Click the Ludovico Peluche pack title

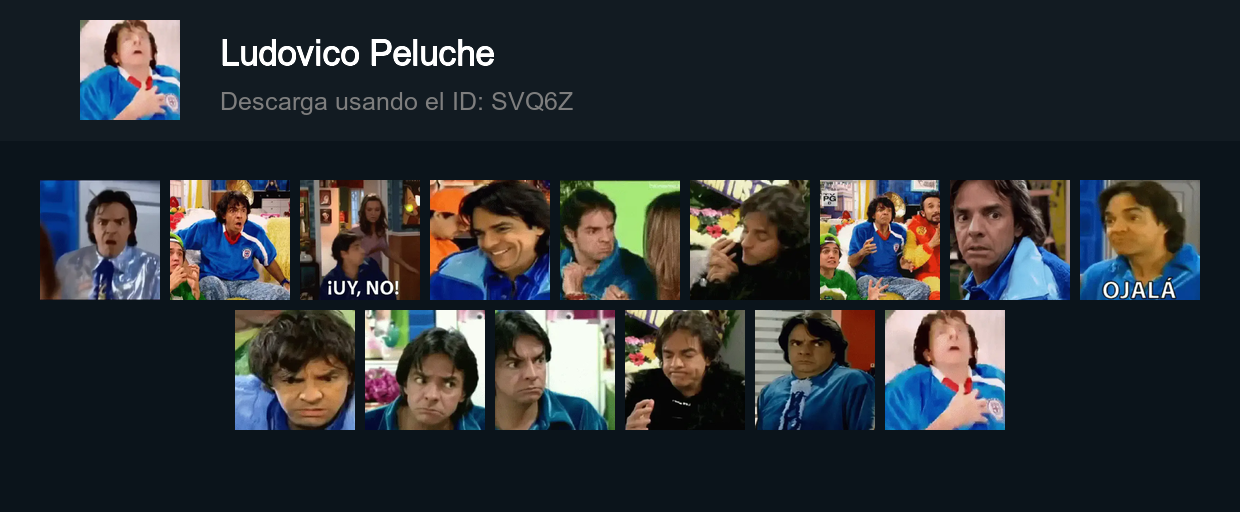pyautogui.click(x=357, y=53)
